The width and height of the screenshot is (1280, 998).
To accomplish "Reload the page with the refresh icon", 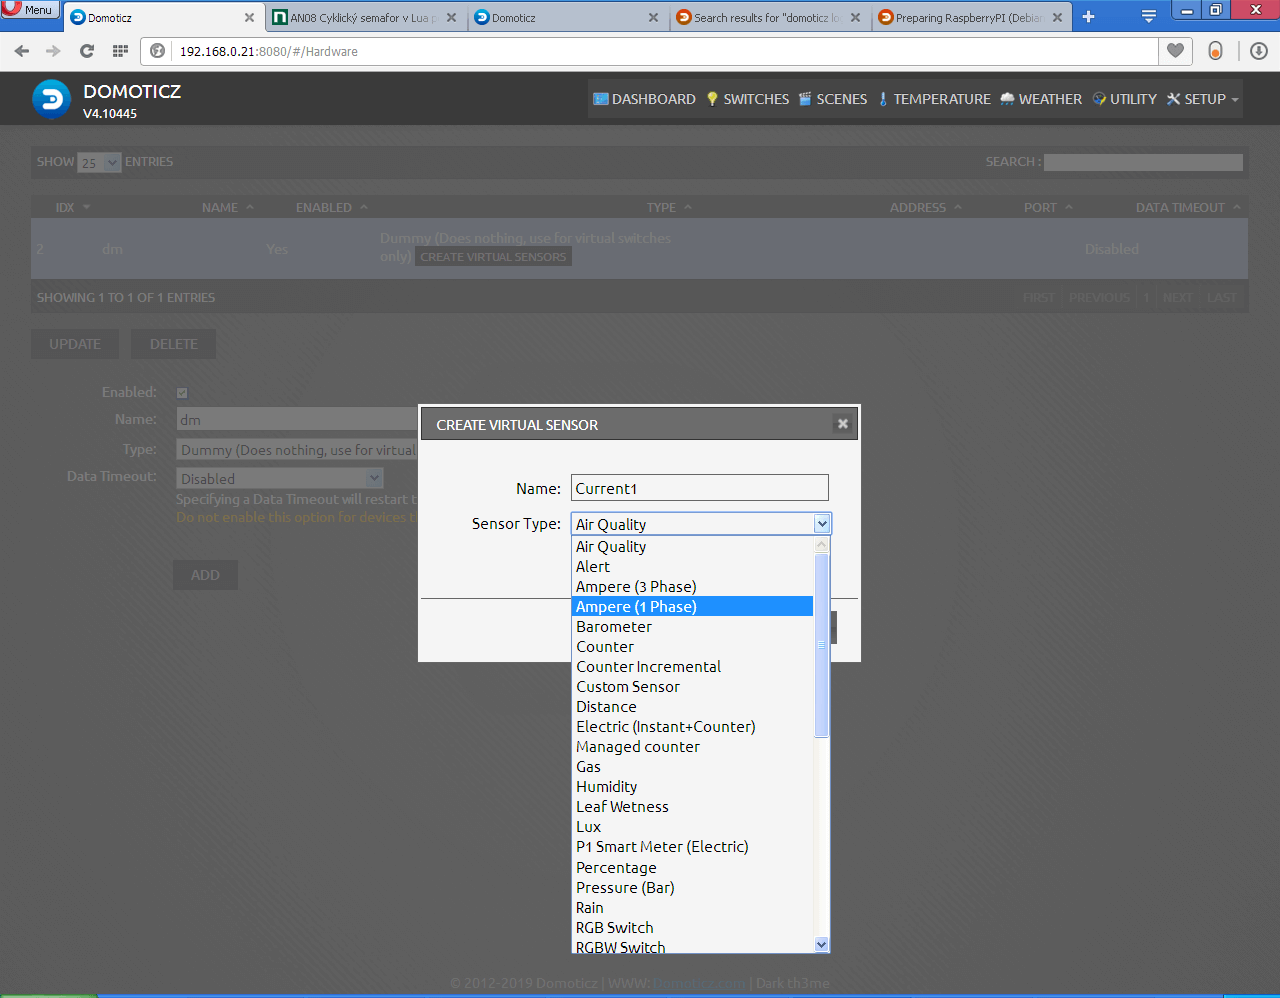I will tap(87, 51).
